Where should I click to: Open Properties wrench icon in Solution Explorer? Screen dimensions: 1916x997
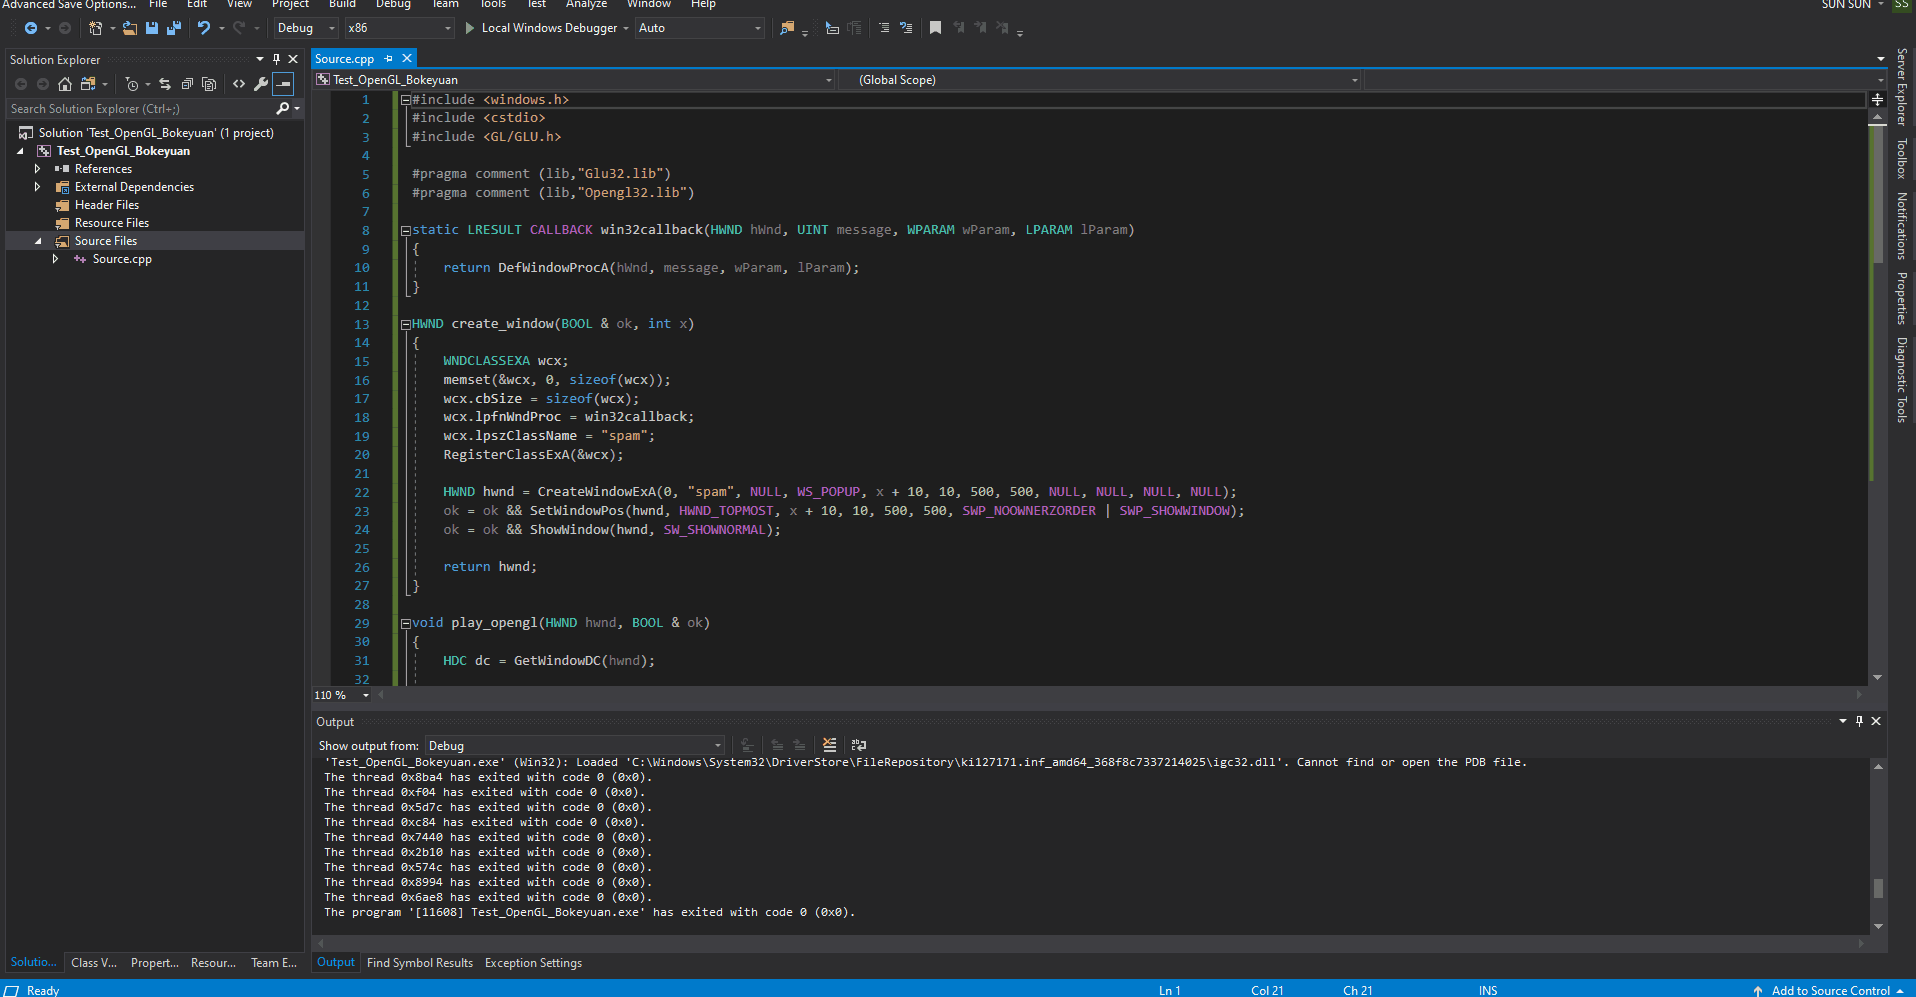click(x=261, y=84)
